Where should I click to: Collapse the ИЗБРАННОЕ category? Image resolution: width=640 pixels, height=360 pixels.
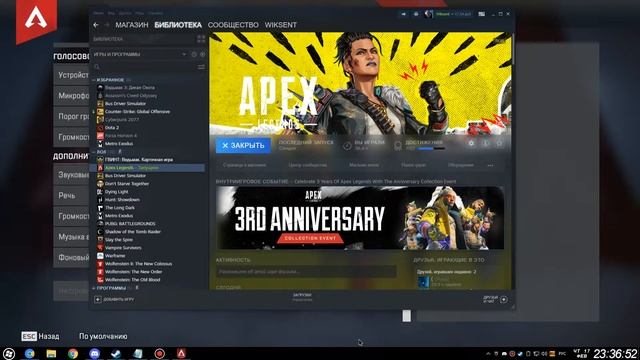point(94,80)
